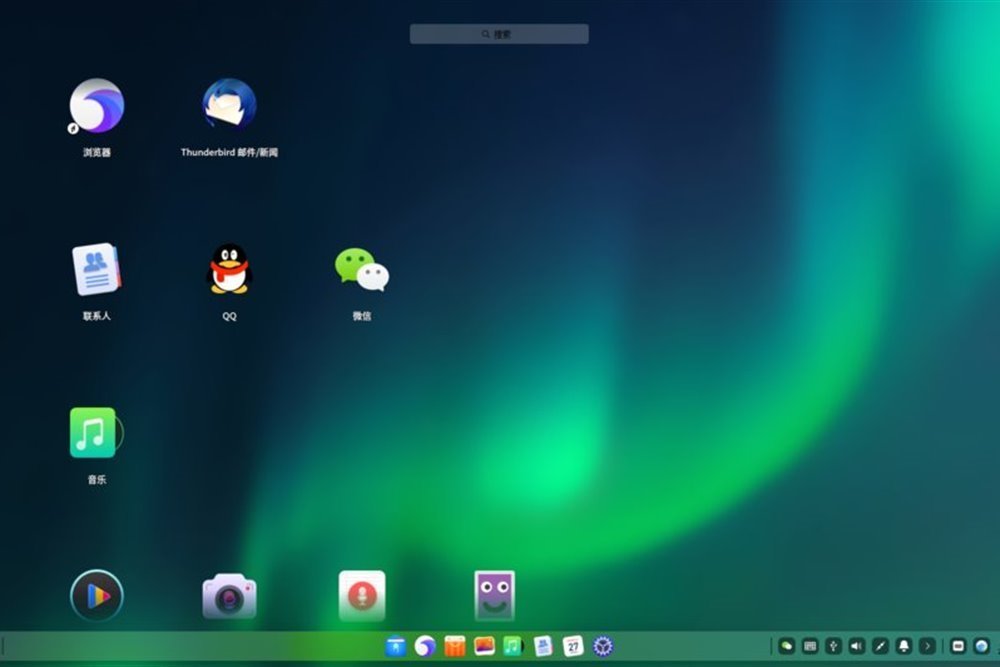Viewport: 1000px width, 667px height.
Task: Open the image gallery in the dock
Action: pos(484,647)
